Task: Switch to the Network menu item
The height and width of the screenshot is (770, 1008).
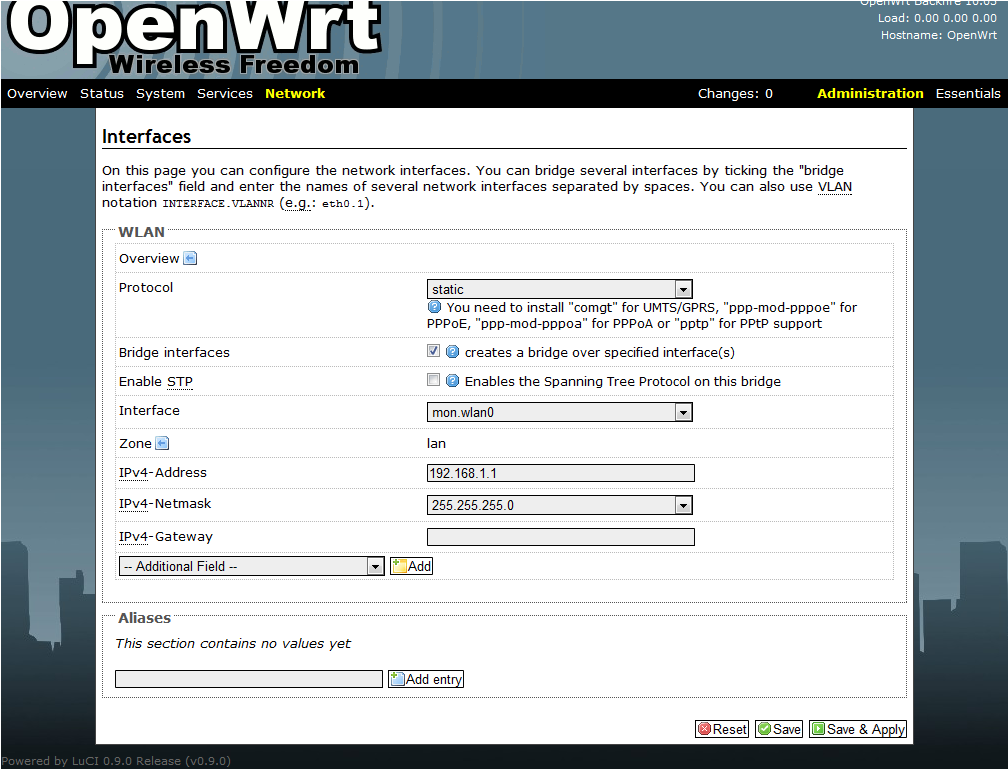Action: click(295, 93)
